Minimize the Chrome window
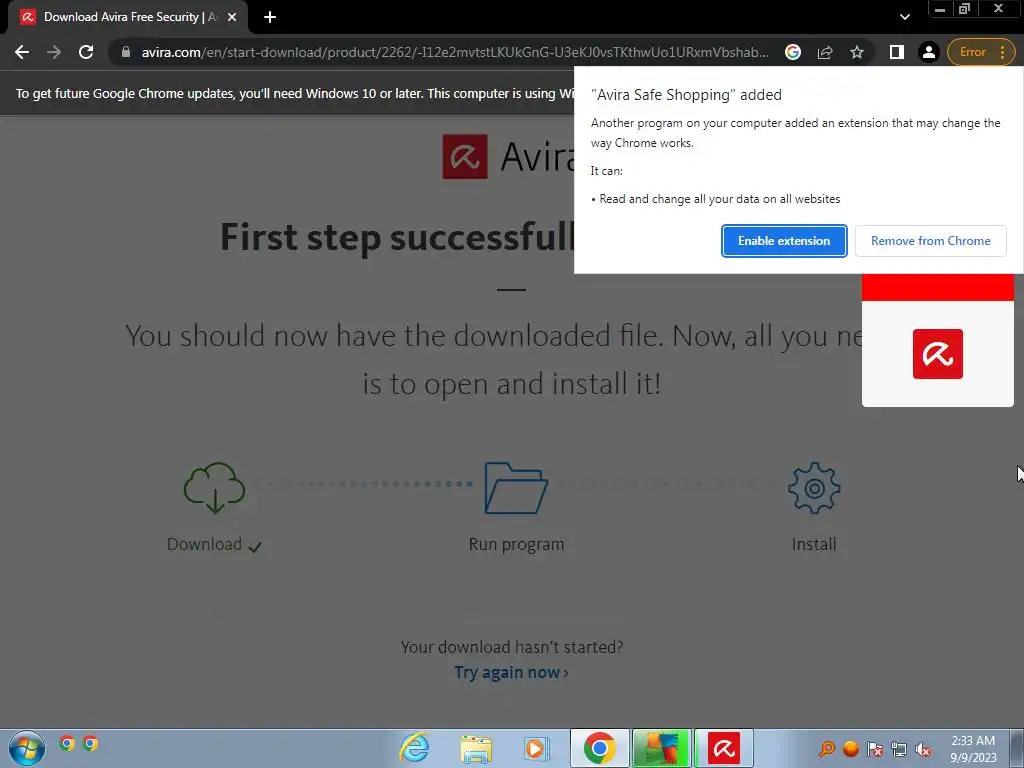Screen dimensions: 1024x768 [x=940, y=9]
